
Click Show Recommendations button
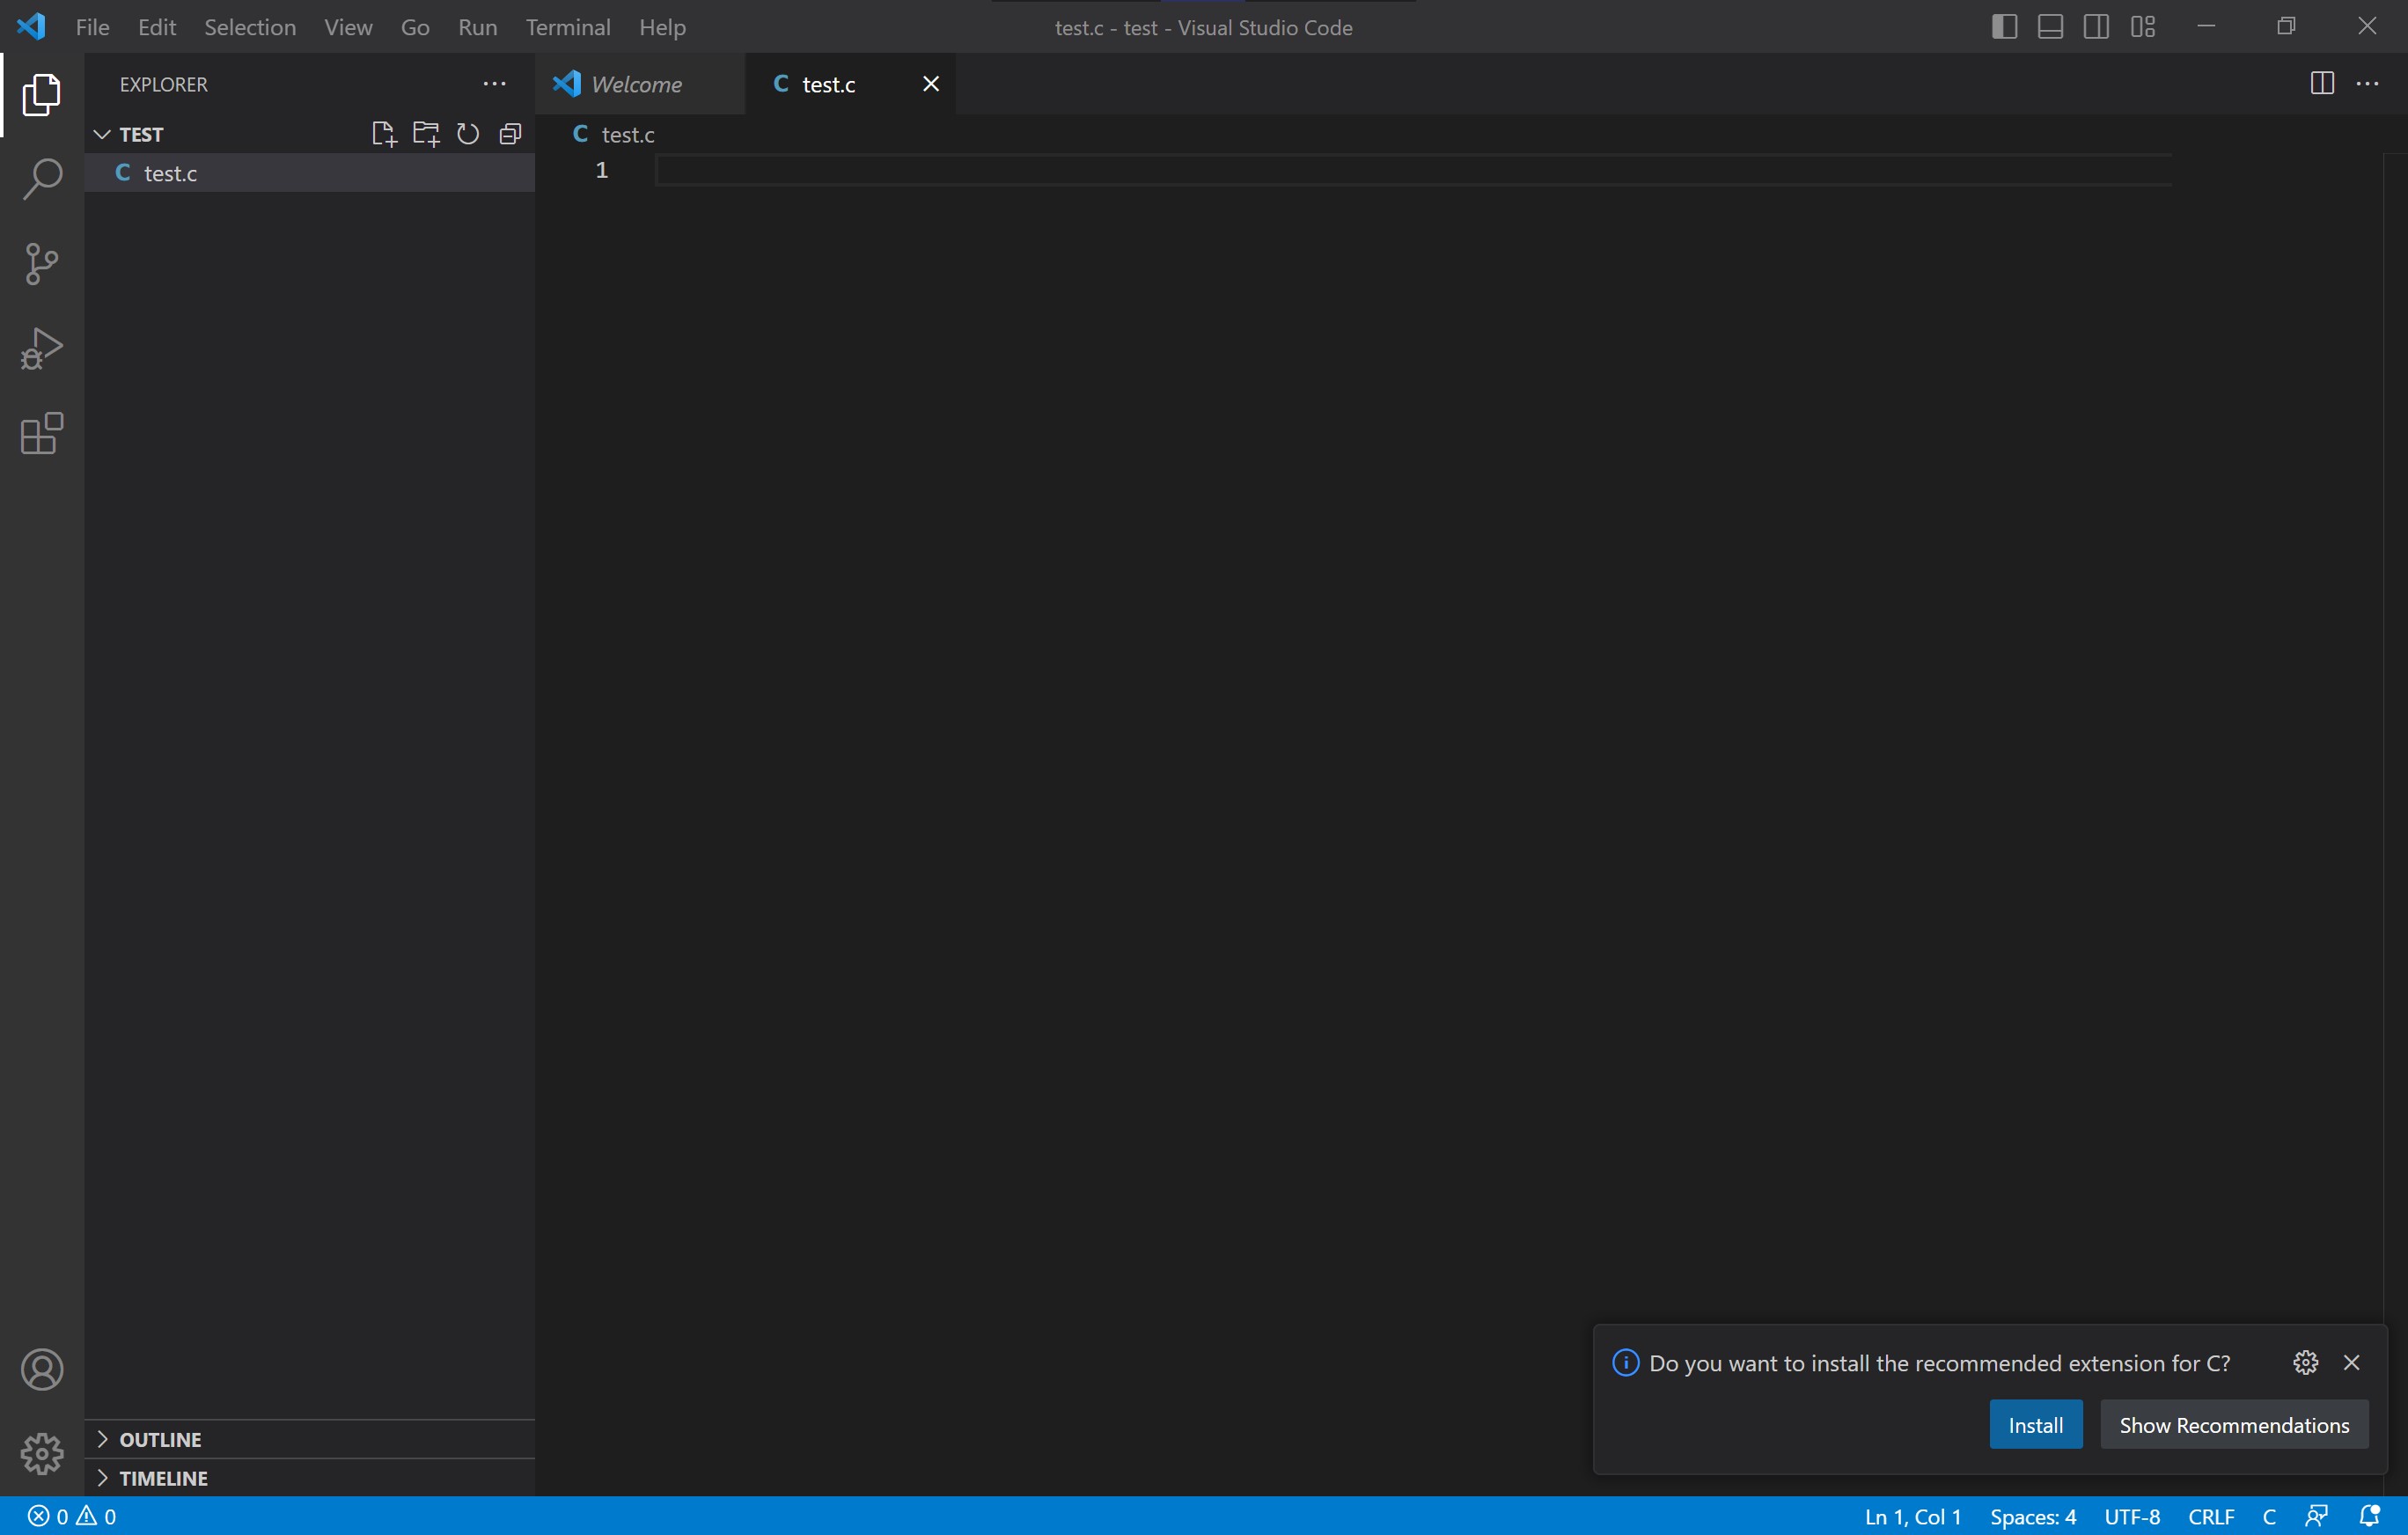point(2234,1424)
